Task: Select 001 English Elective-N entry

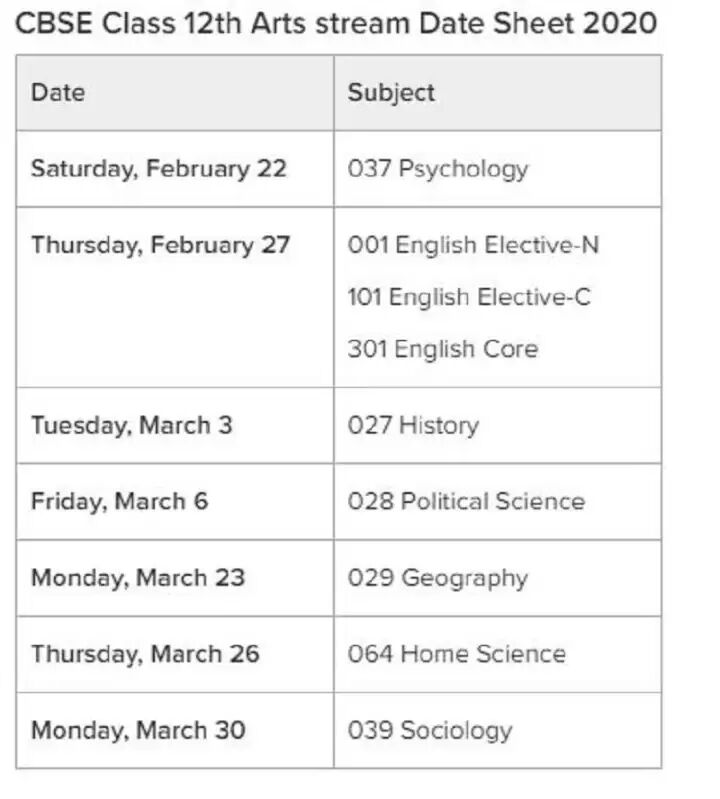Action: 473,245
